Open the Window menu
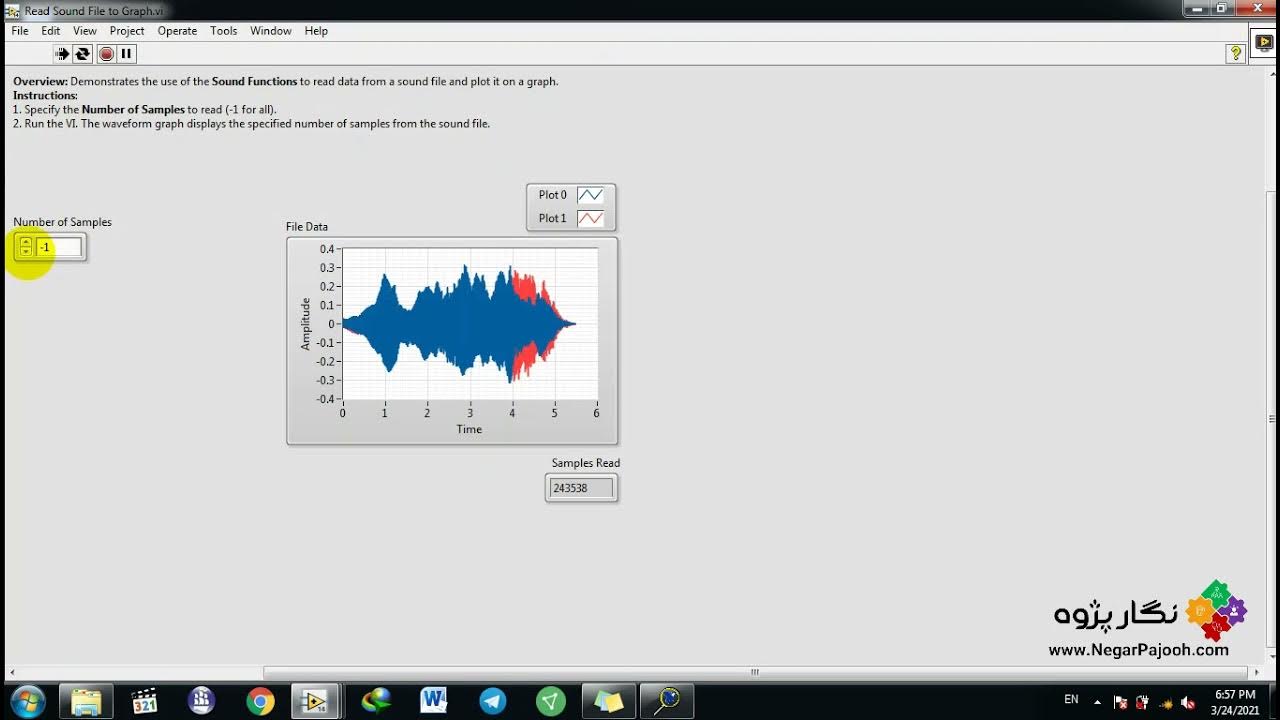Viewport: 1280px width, 720px height. point(271,31)
